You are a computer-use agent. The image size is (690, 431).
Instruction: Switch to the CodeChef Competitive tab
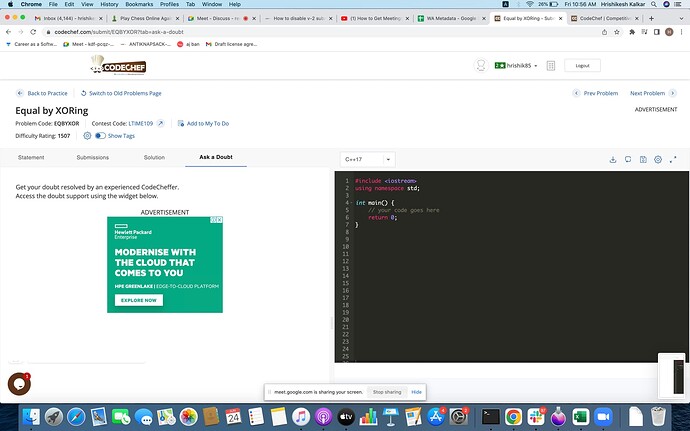(x=604, y=18)
